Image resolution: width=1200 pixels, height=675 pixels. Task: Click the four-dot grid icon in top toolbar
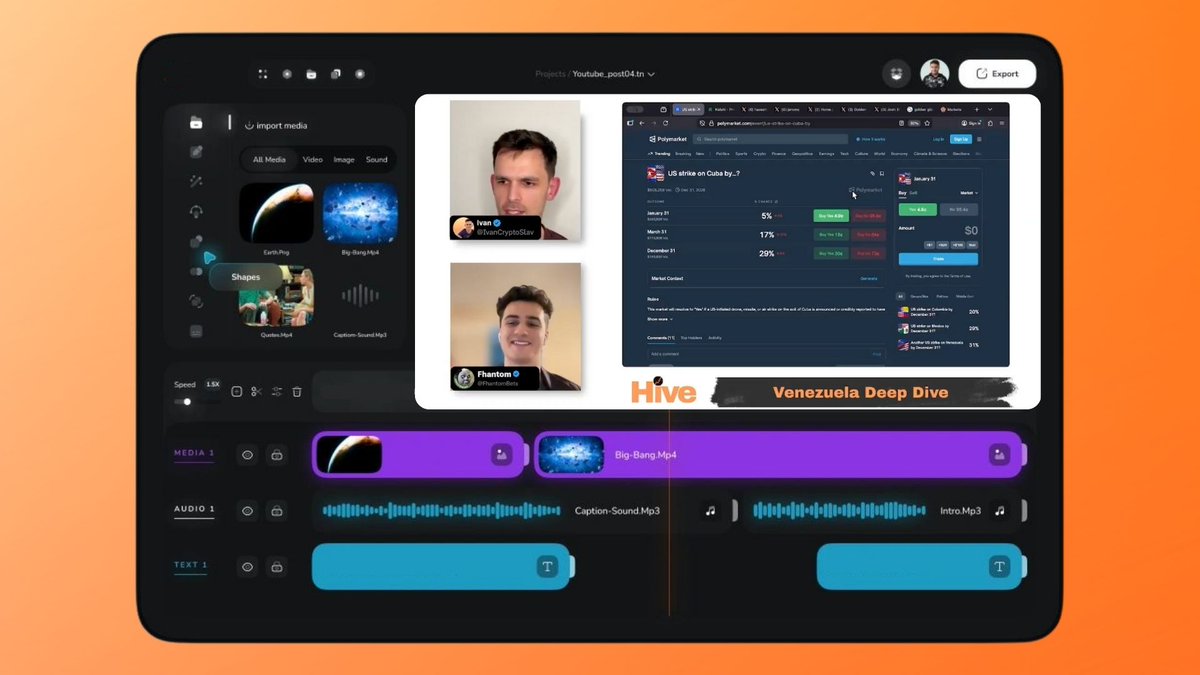pyautogui.click(x=263, y=74)
